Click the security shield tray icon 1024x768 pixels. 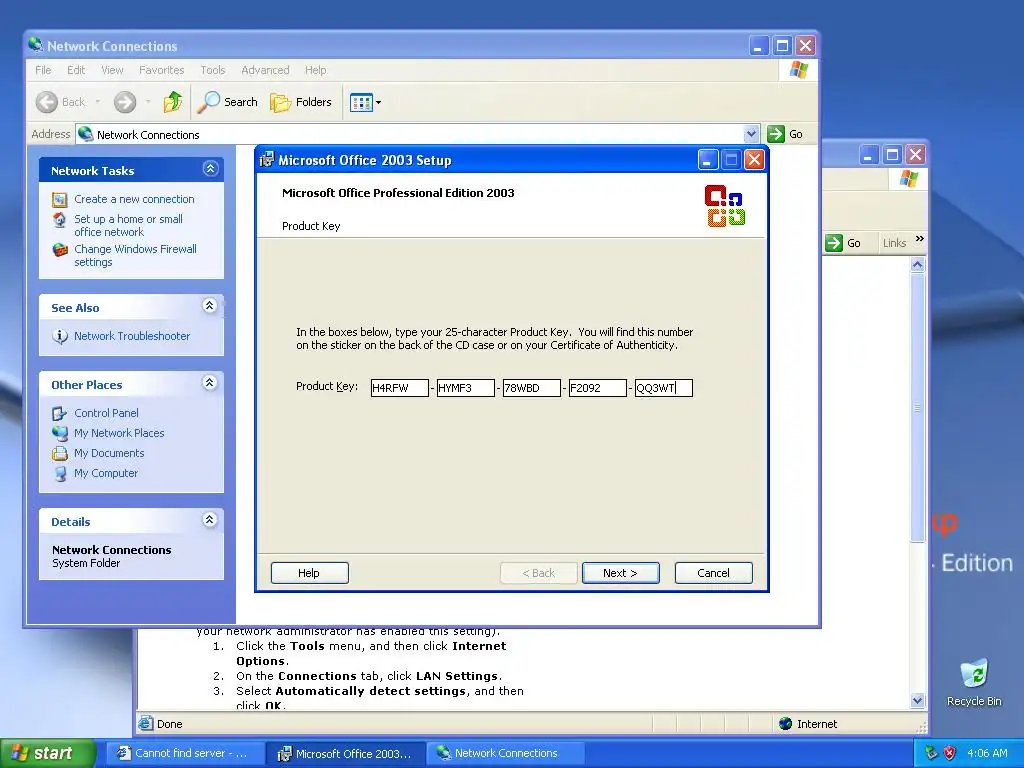[950, 753]
